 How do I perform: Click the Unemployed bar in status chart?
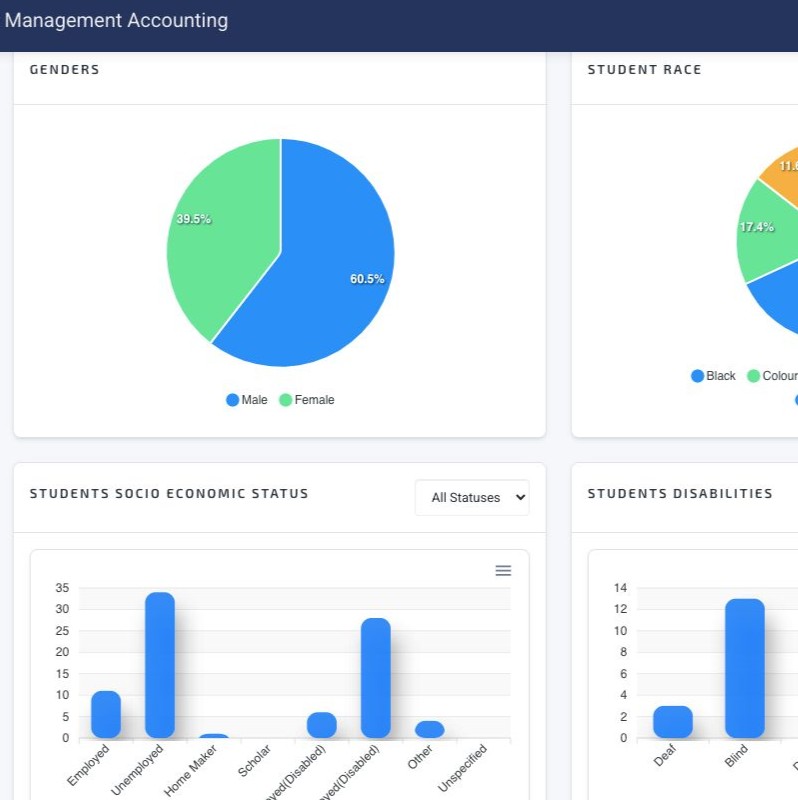pos(160,665)
